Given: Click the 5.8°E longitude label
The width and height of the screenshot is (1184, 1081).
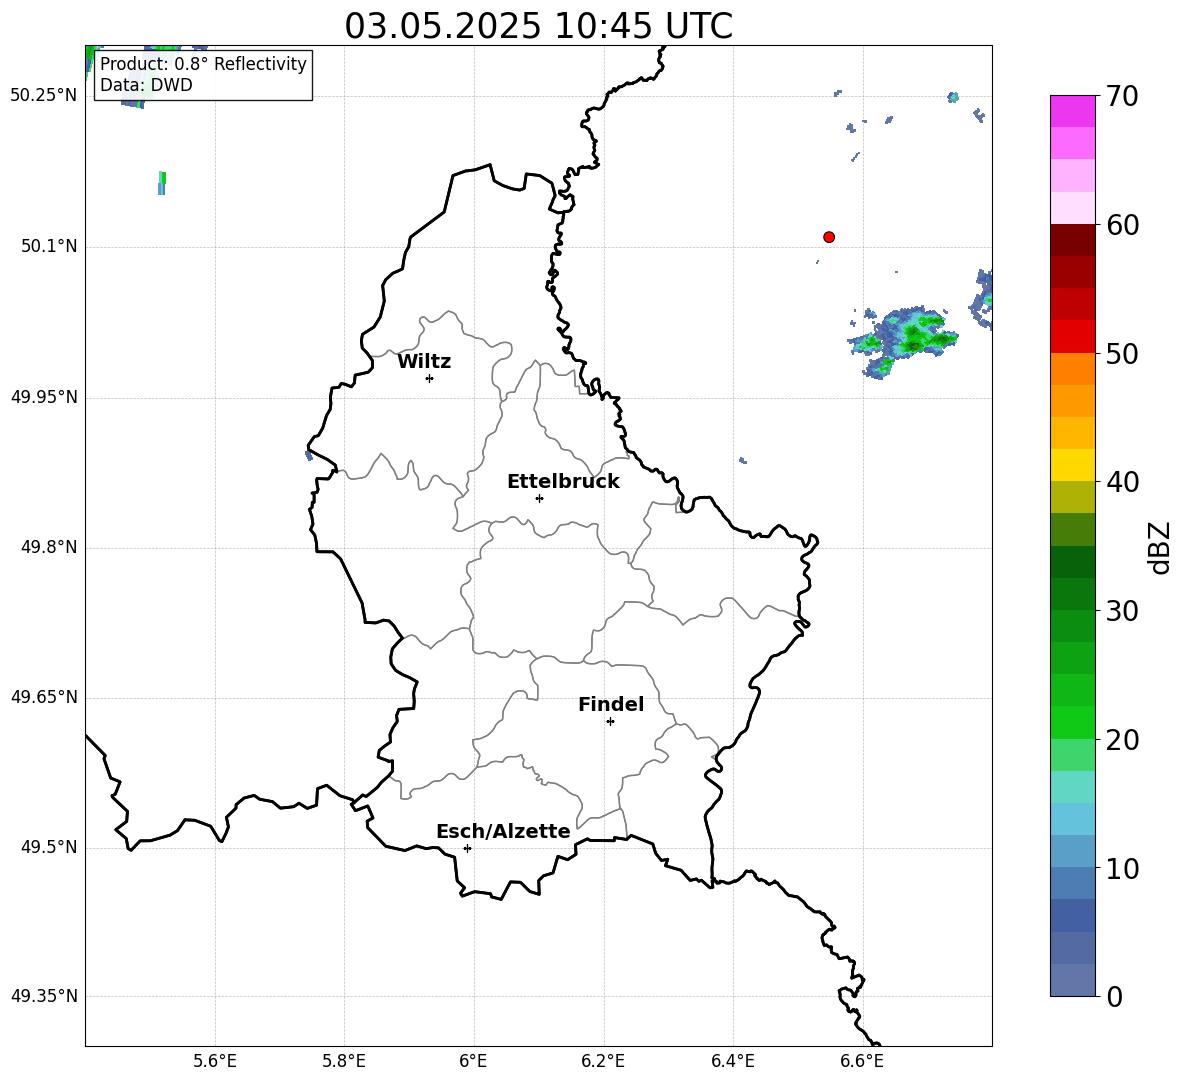Looking at the screenshot, I should point(344,1061).
